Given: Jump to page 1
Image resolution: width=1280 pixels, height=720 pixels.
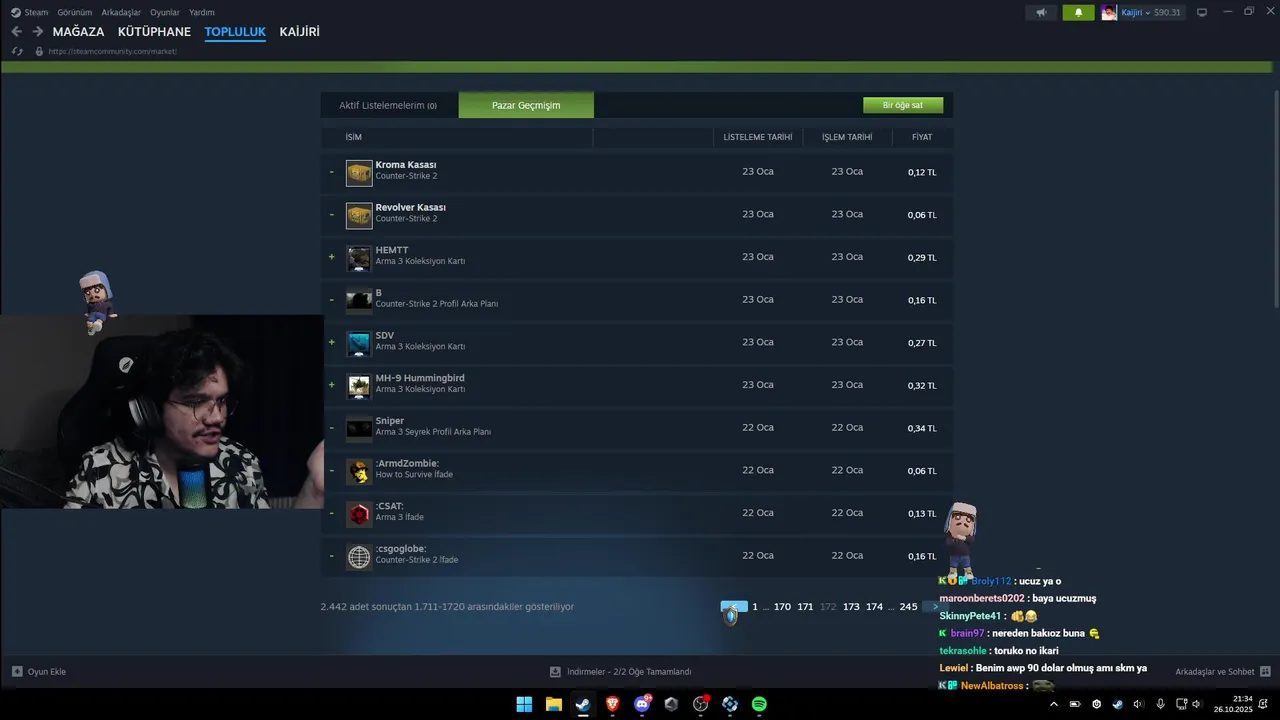Looking at the screenshot, I should [x=755, y=607].
